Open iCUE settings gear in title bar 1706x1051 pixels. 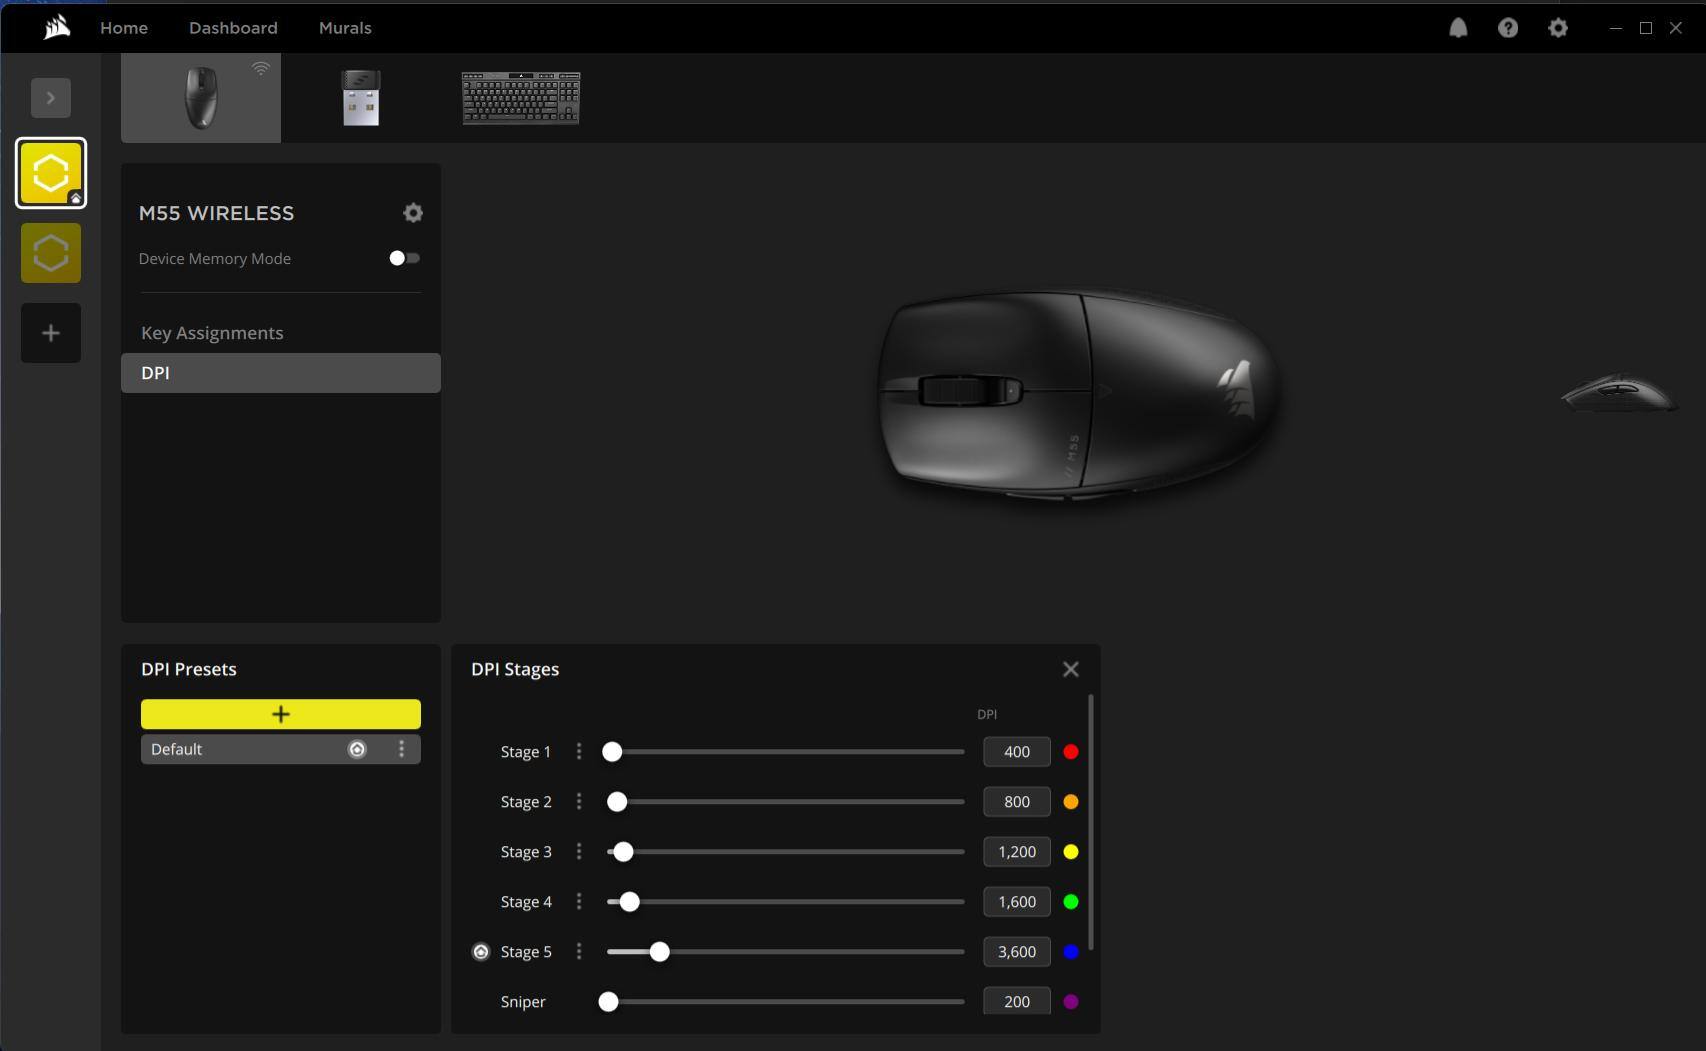(x=1558, y=28)
